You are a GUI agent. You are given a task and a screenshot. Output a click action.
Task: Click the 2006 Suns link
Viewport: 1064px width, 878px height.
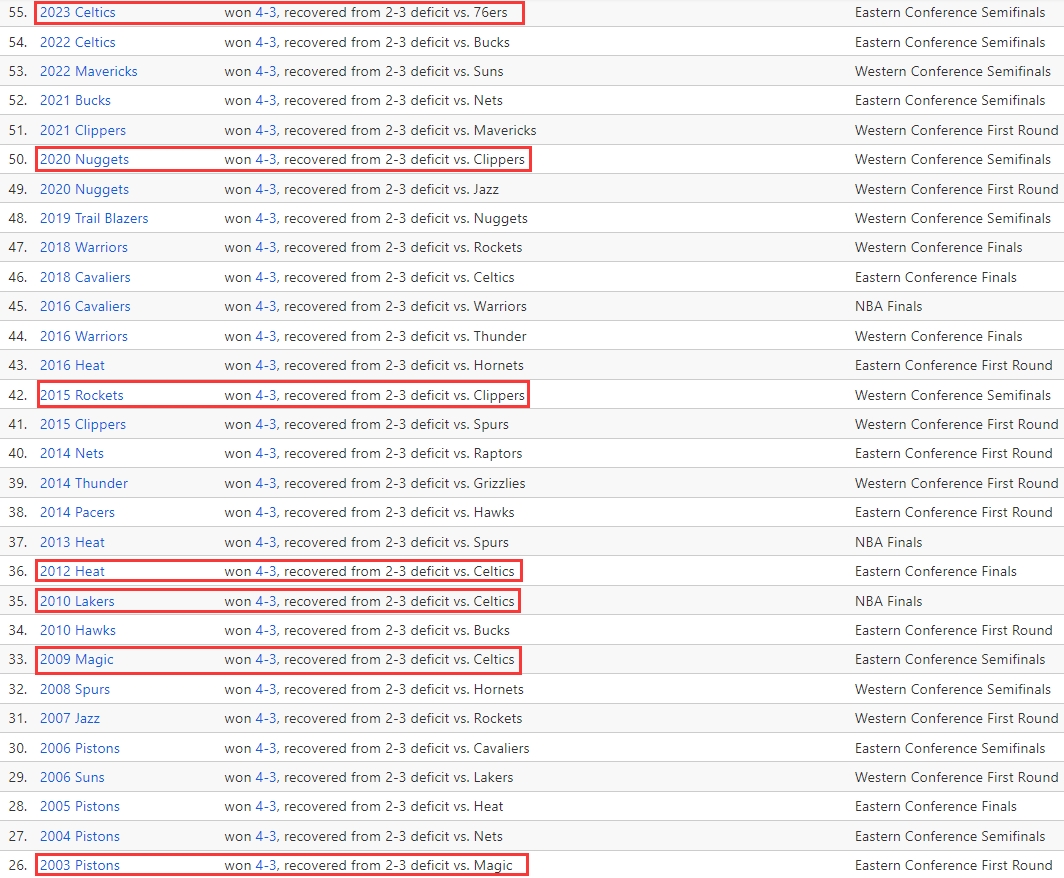[72, 778]
